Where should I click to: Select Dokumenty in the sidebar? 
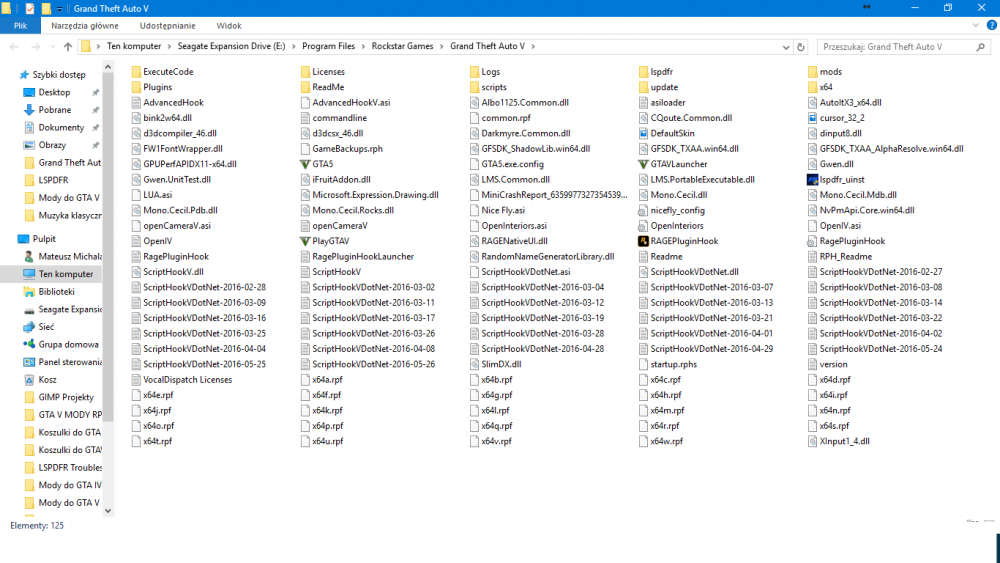coord(61,128)
